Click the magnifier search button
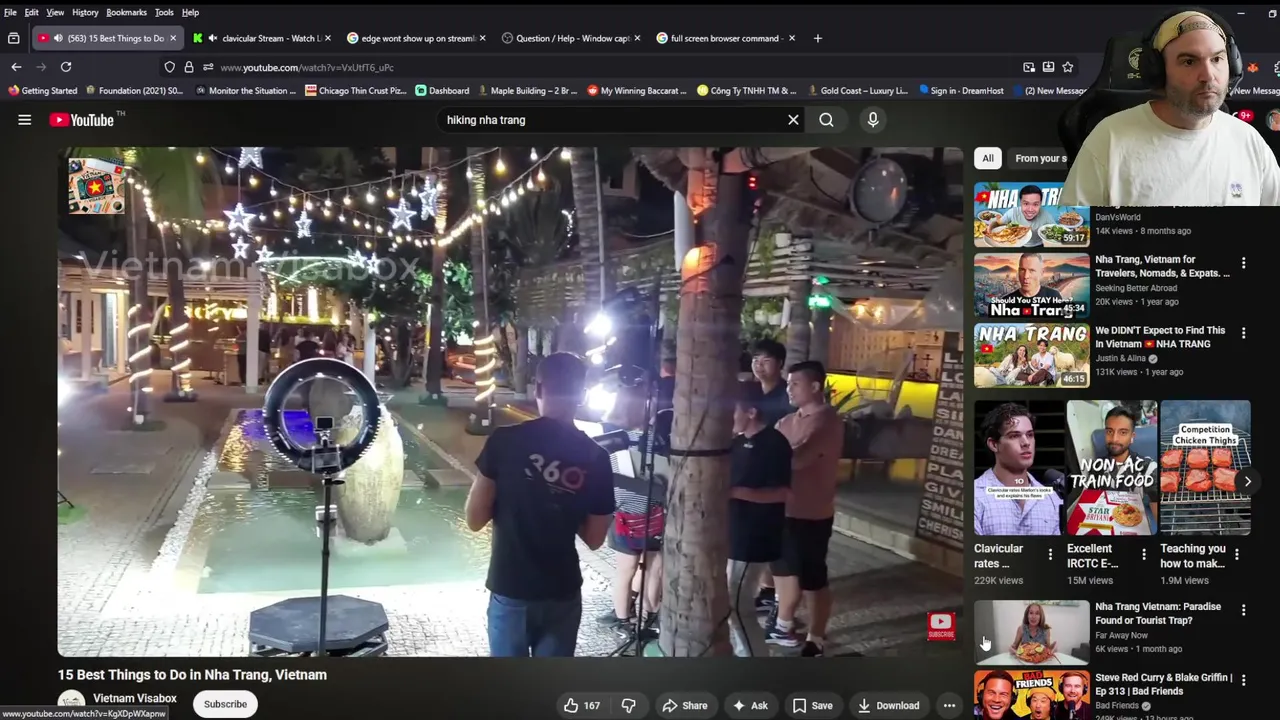This screenshot has width=1280, height=720. pos(826,120)
